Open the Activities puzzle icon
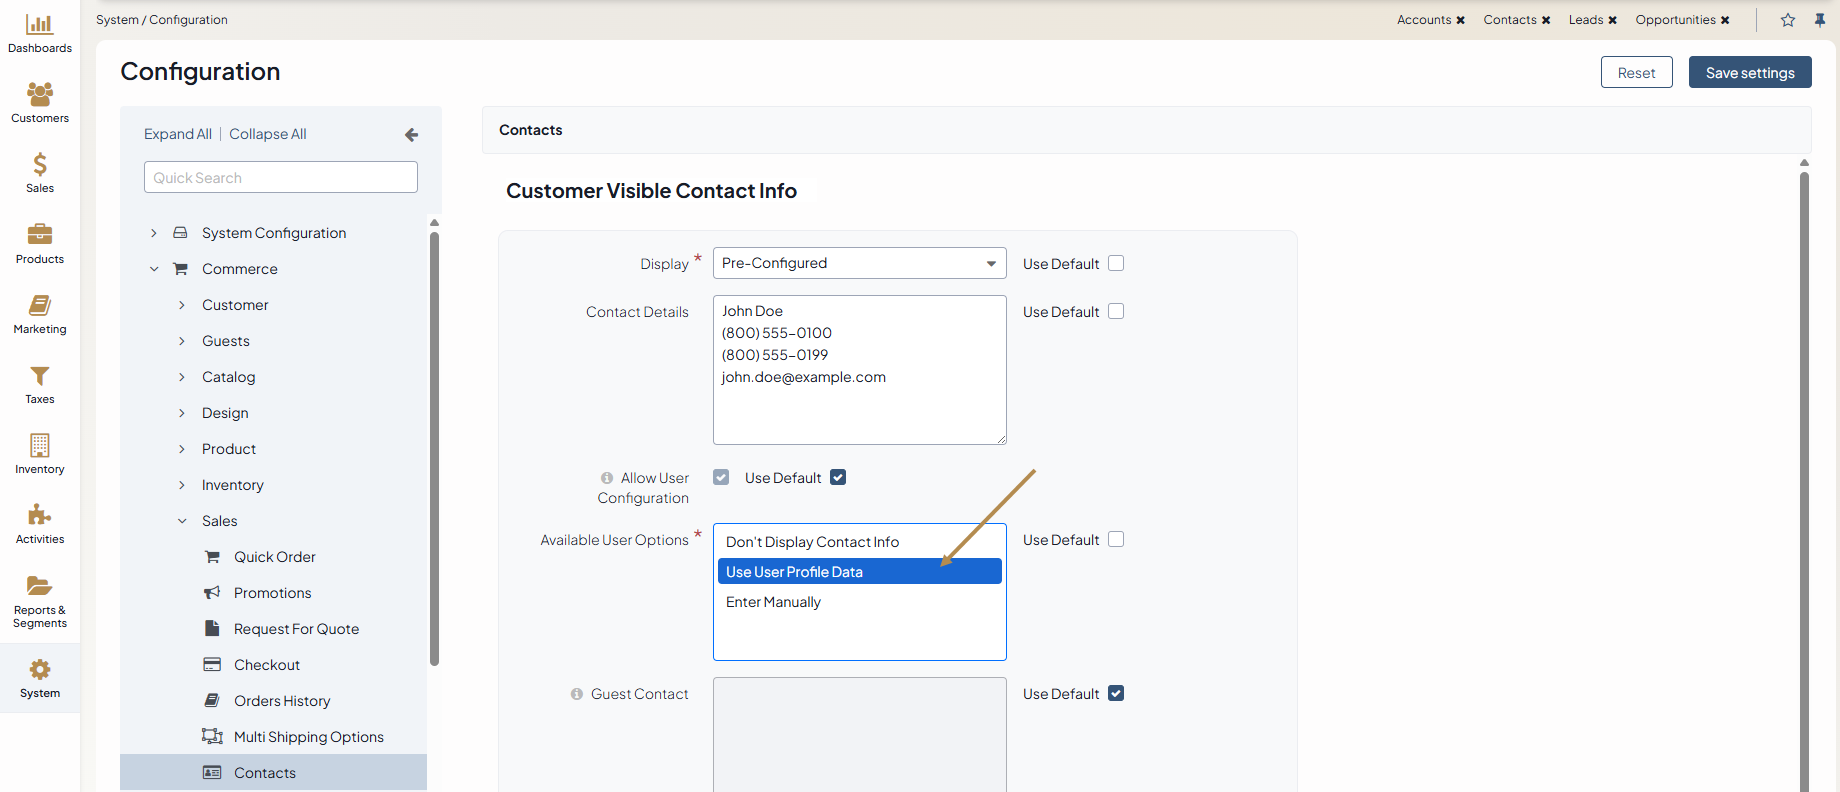Viewport: 1840px width, 792px height. tap(39, 516)
